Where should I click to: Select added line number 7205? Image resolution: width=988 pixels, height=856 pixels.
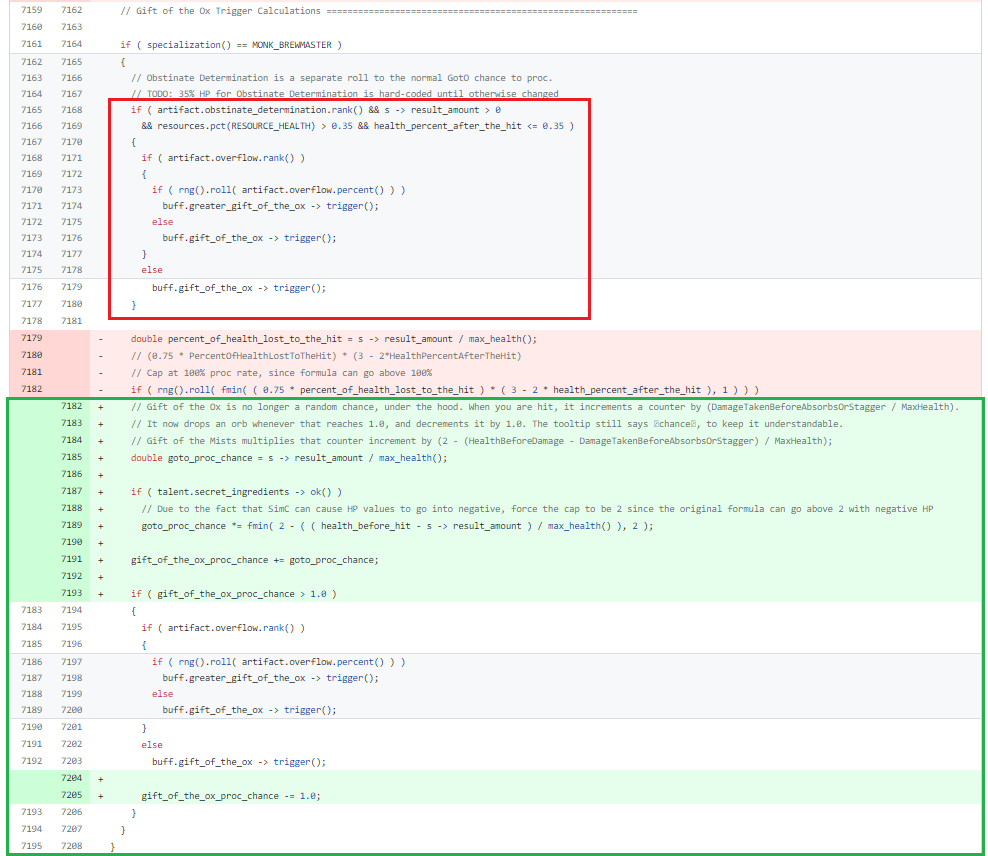coord(71,795)
